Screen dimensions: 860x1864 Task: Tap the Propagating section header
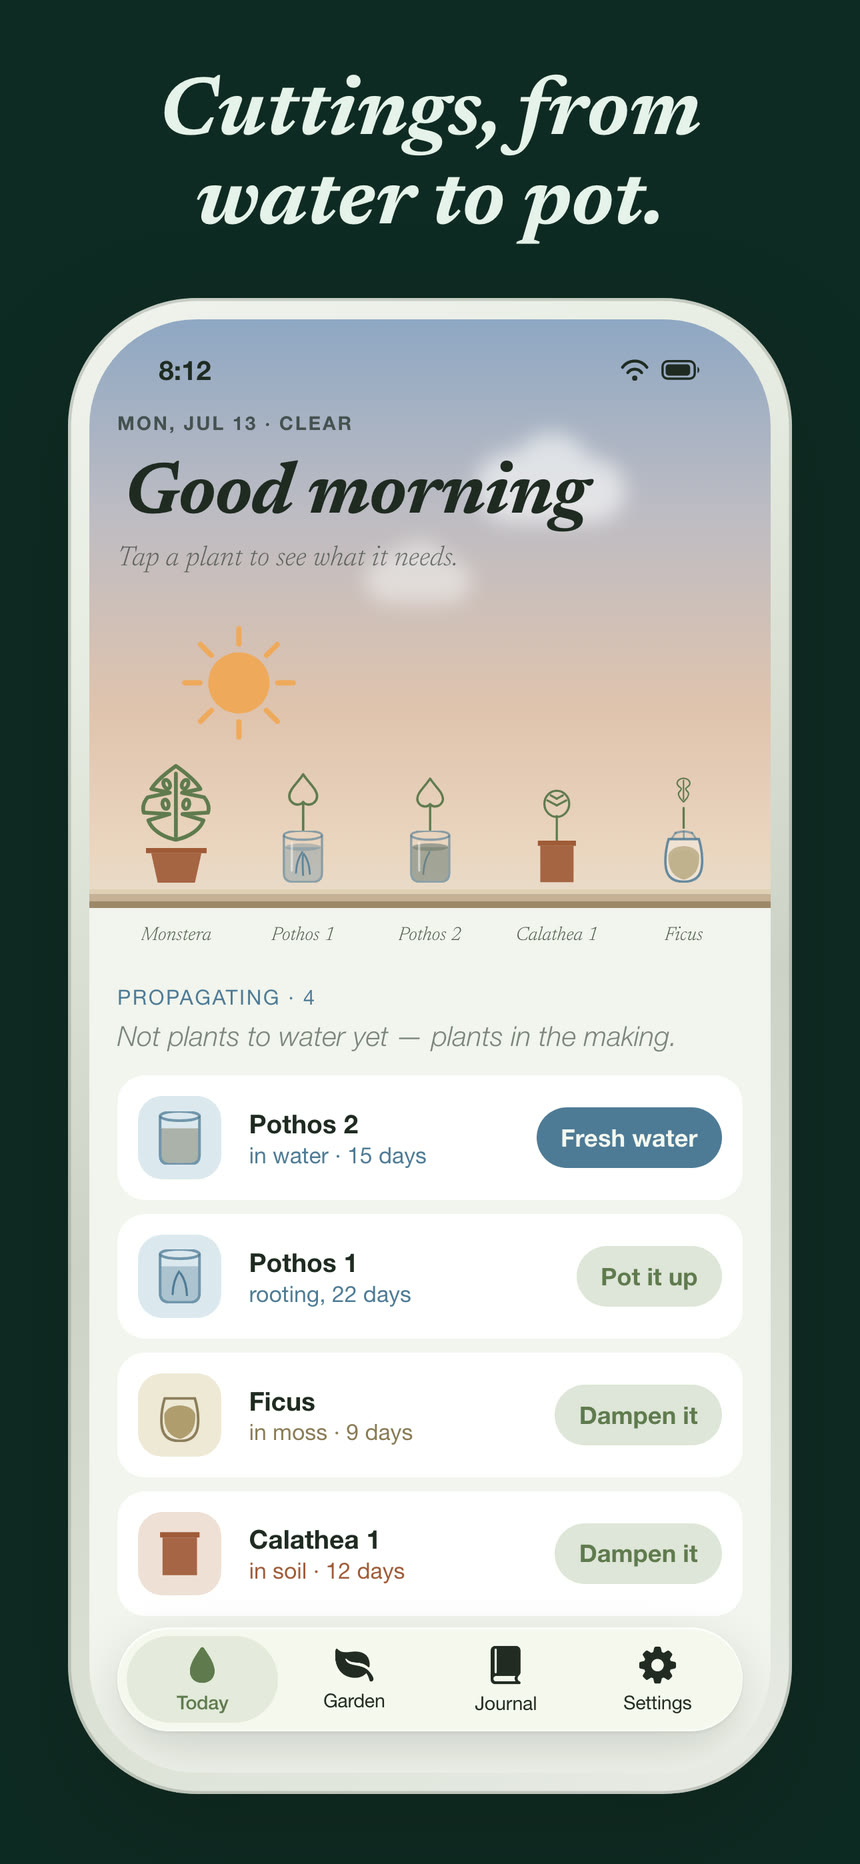[216, 997]
